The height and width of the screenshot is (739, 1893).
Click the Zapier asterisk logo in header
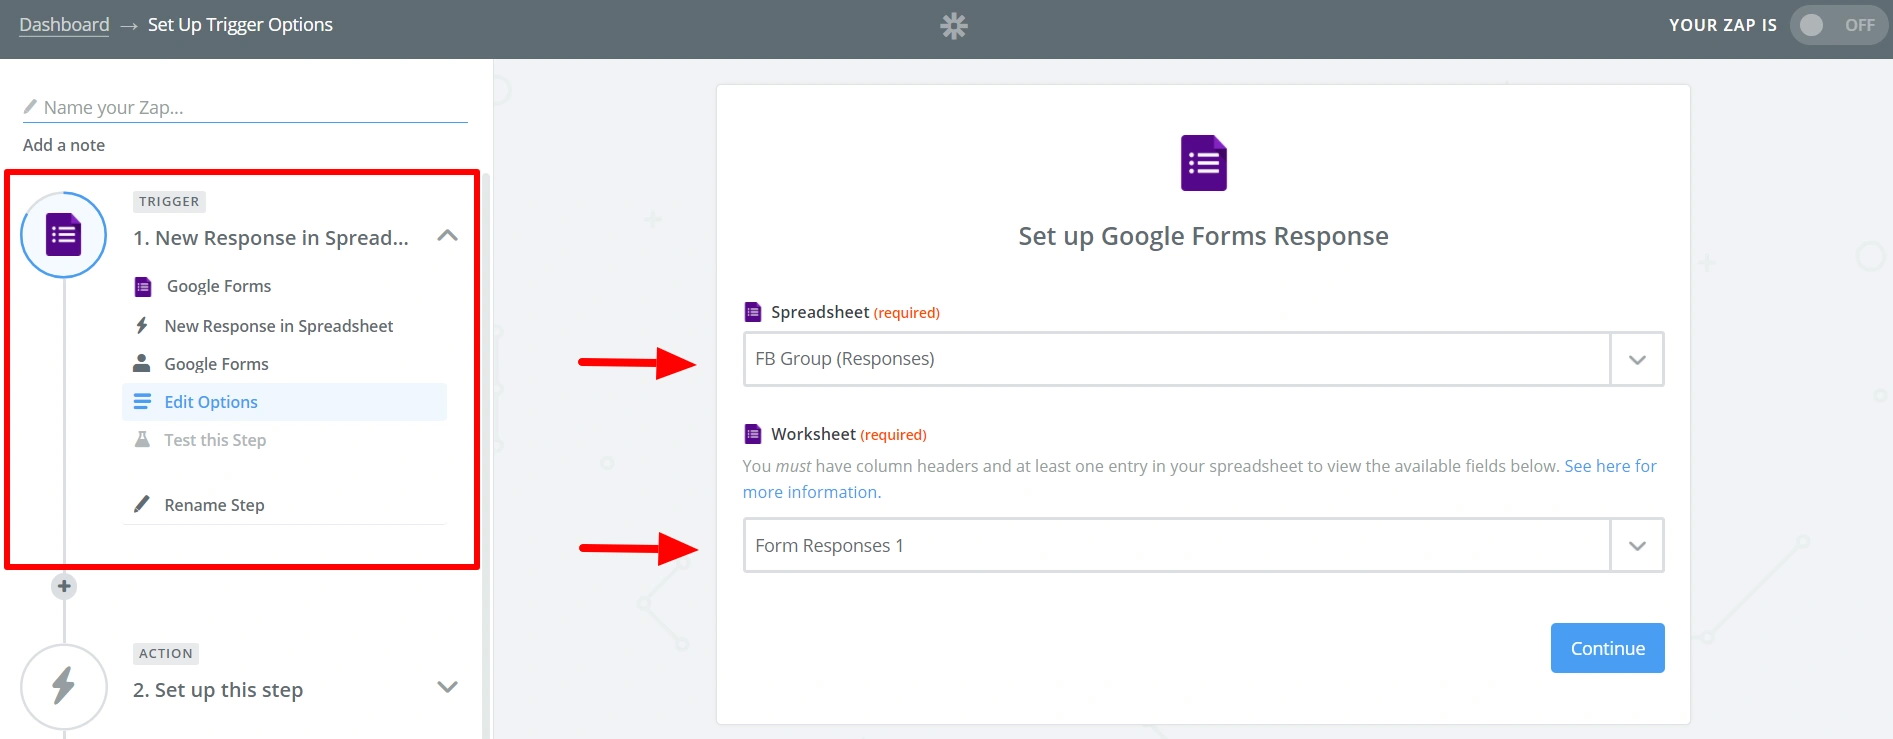954,26
